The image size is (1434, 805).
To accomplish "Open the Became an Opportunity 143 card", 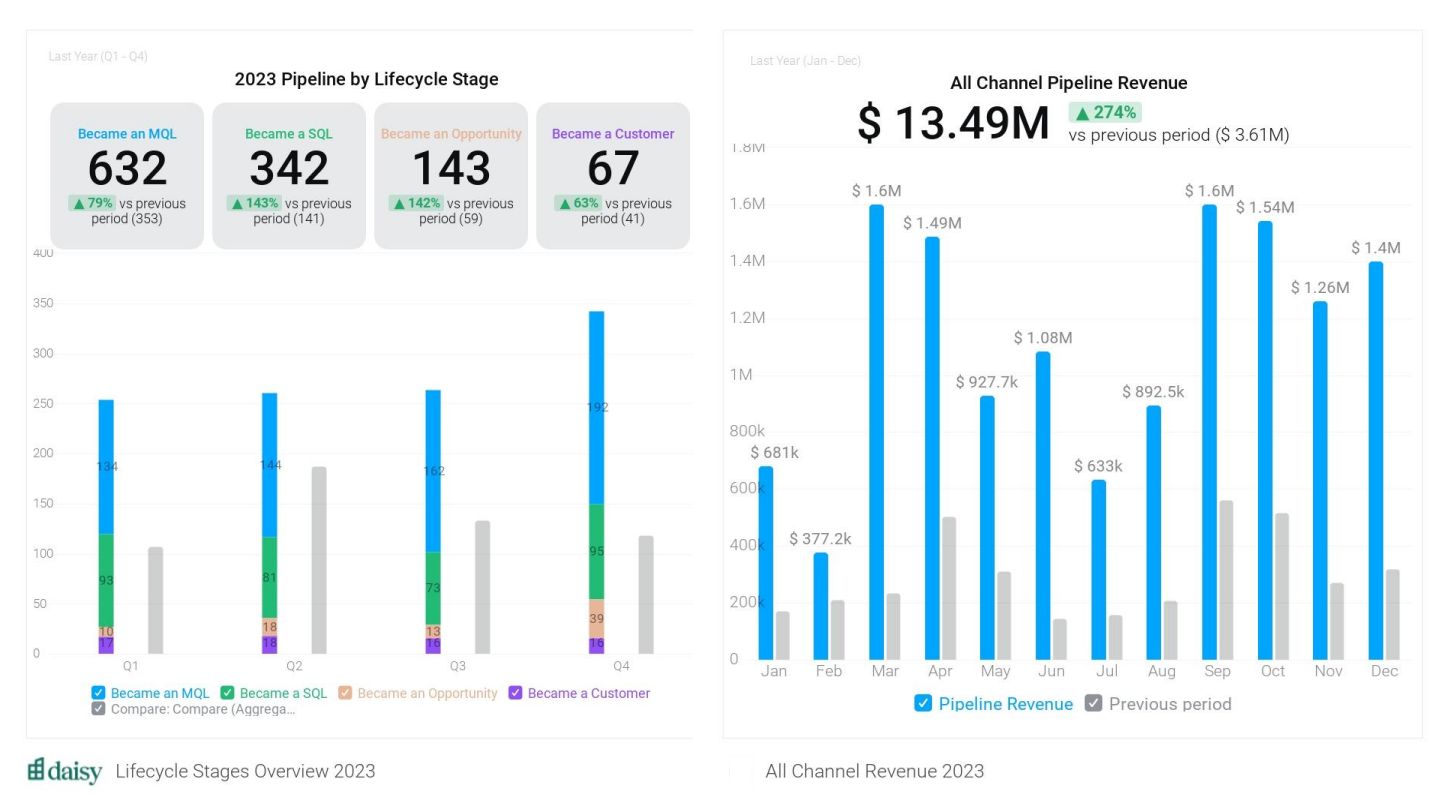I will pos(451,176).
